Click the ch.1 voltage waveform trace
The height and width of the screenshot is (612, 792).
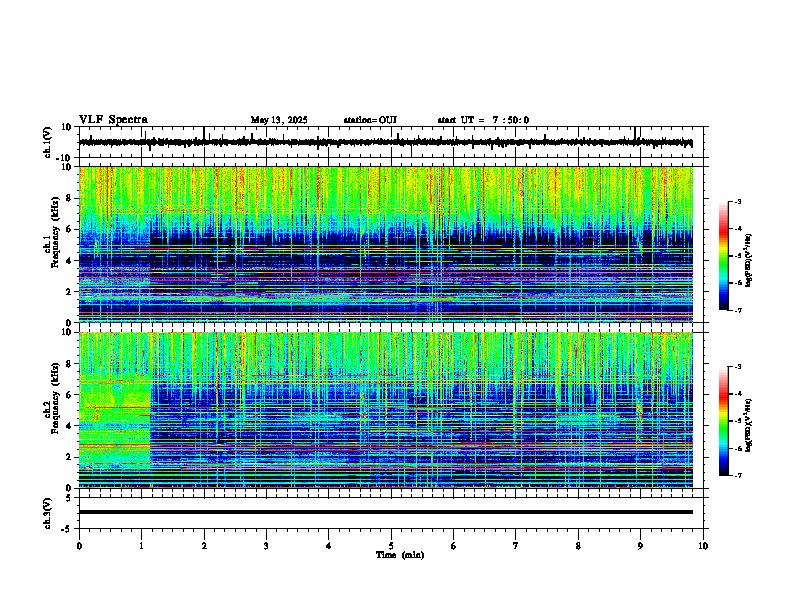tap(386, 142)
